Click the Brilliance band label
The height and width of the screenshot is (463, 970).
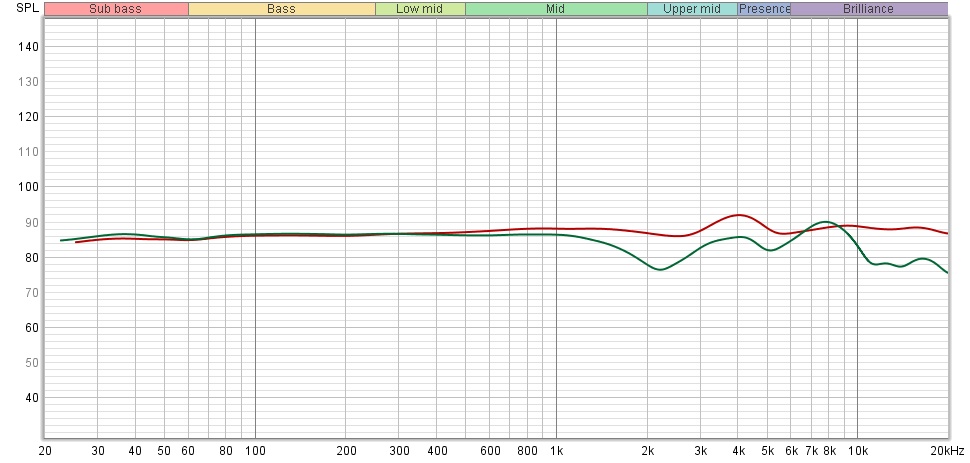[868, 9]
